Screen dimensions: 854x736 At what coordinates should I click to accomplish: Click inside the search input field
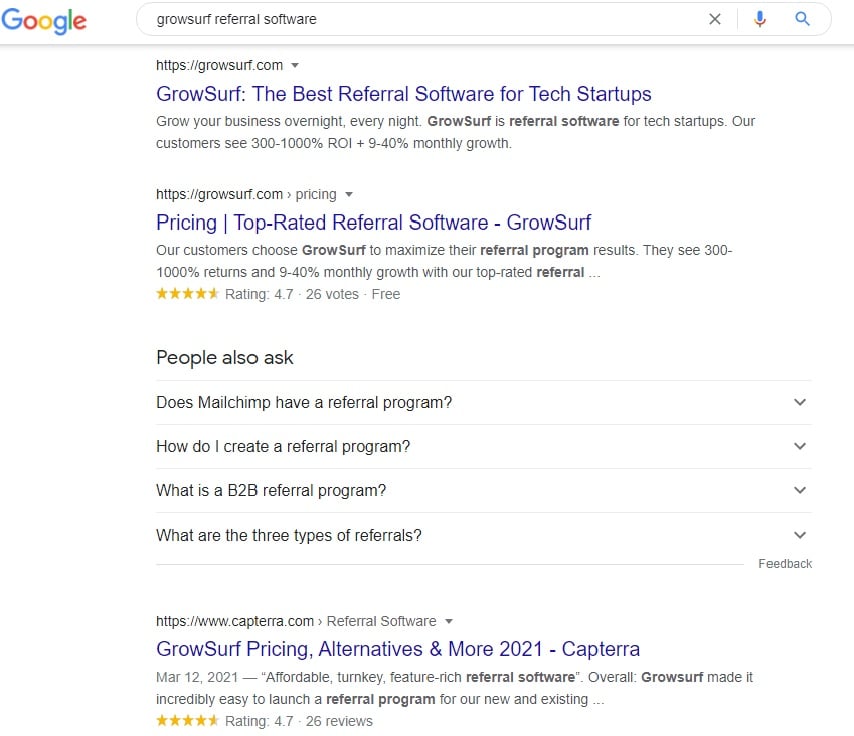[400, 19]
